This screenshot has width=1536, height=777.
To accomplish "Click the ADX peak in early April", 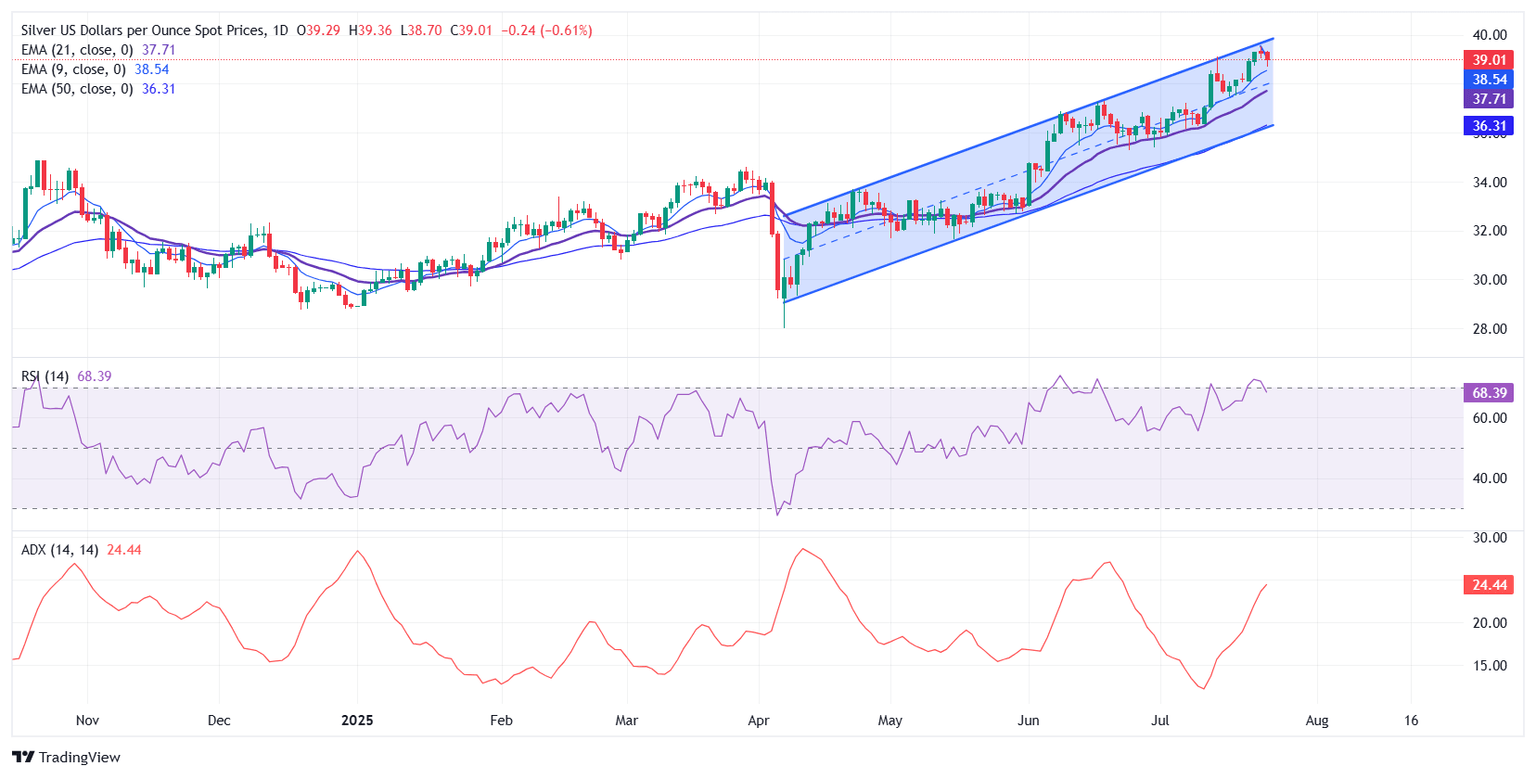I will 802,549.
